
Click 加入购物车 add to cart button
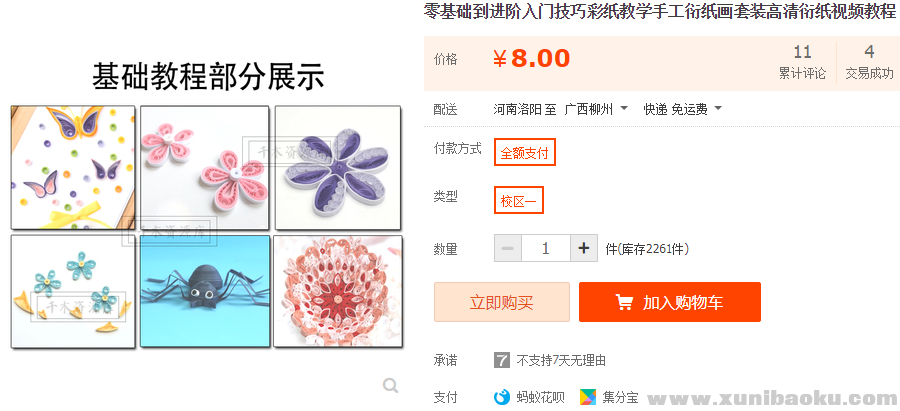pyautogui.click(x=669, y=302)
